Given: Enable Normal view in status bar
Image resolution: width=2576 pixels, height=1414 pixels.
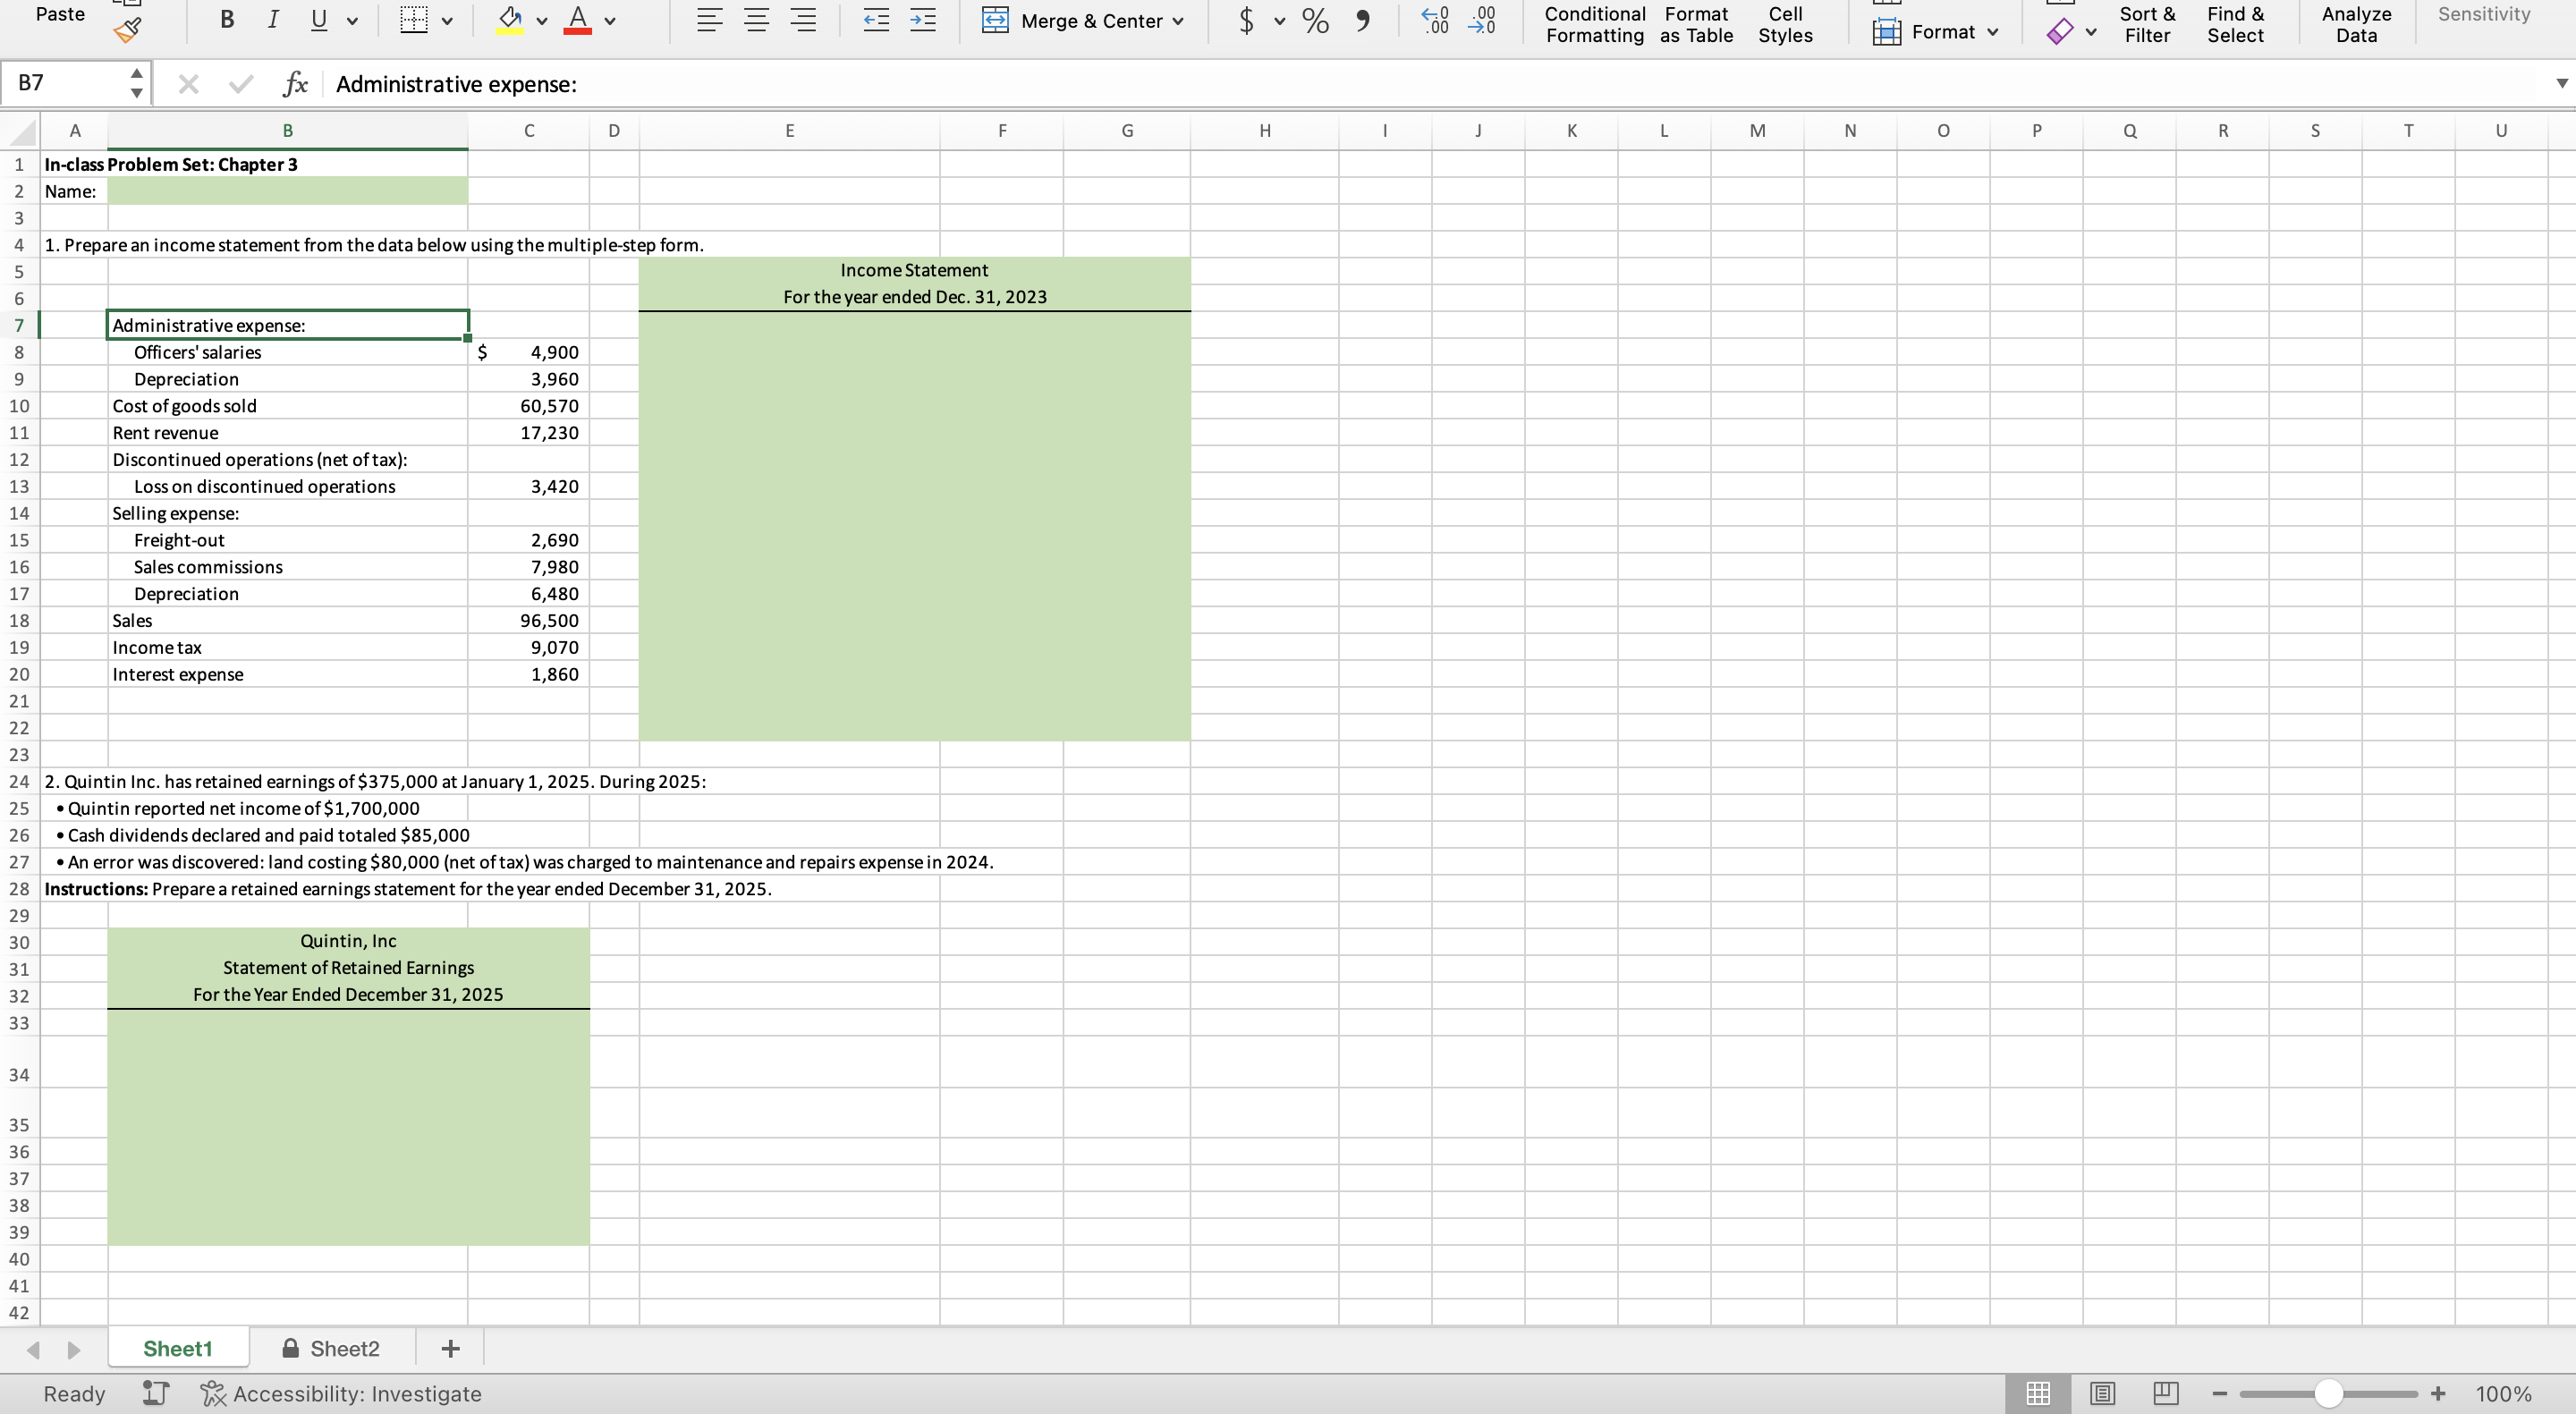Looking at the screenshot, I should pos(2038,1393).
